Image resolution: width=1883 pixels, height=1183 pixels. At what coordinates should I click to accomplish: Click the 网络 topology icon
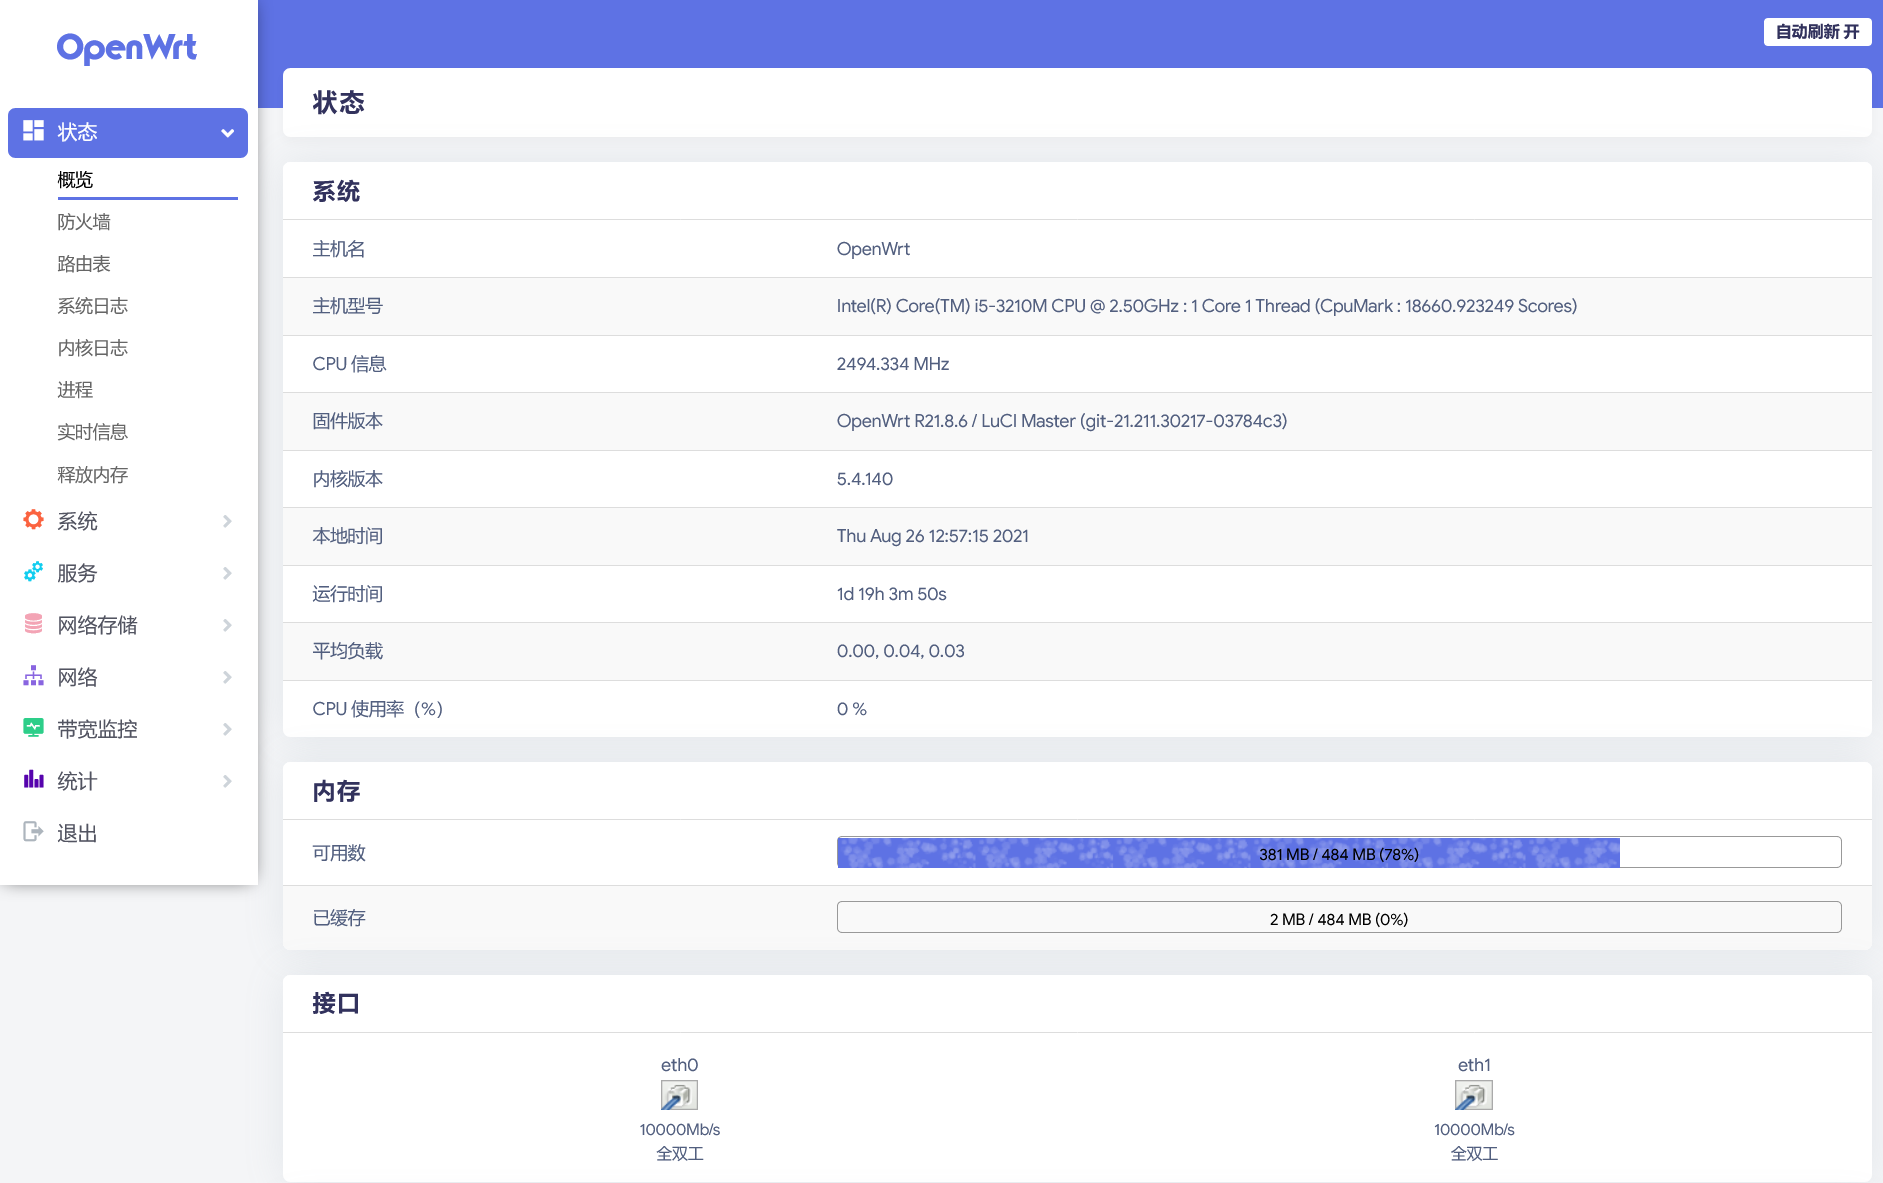33,676
